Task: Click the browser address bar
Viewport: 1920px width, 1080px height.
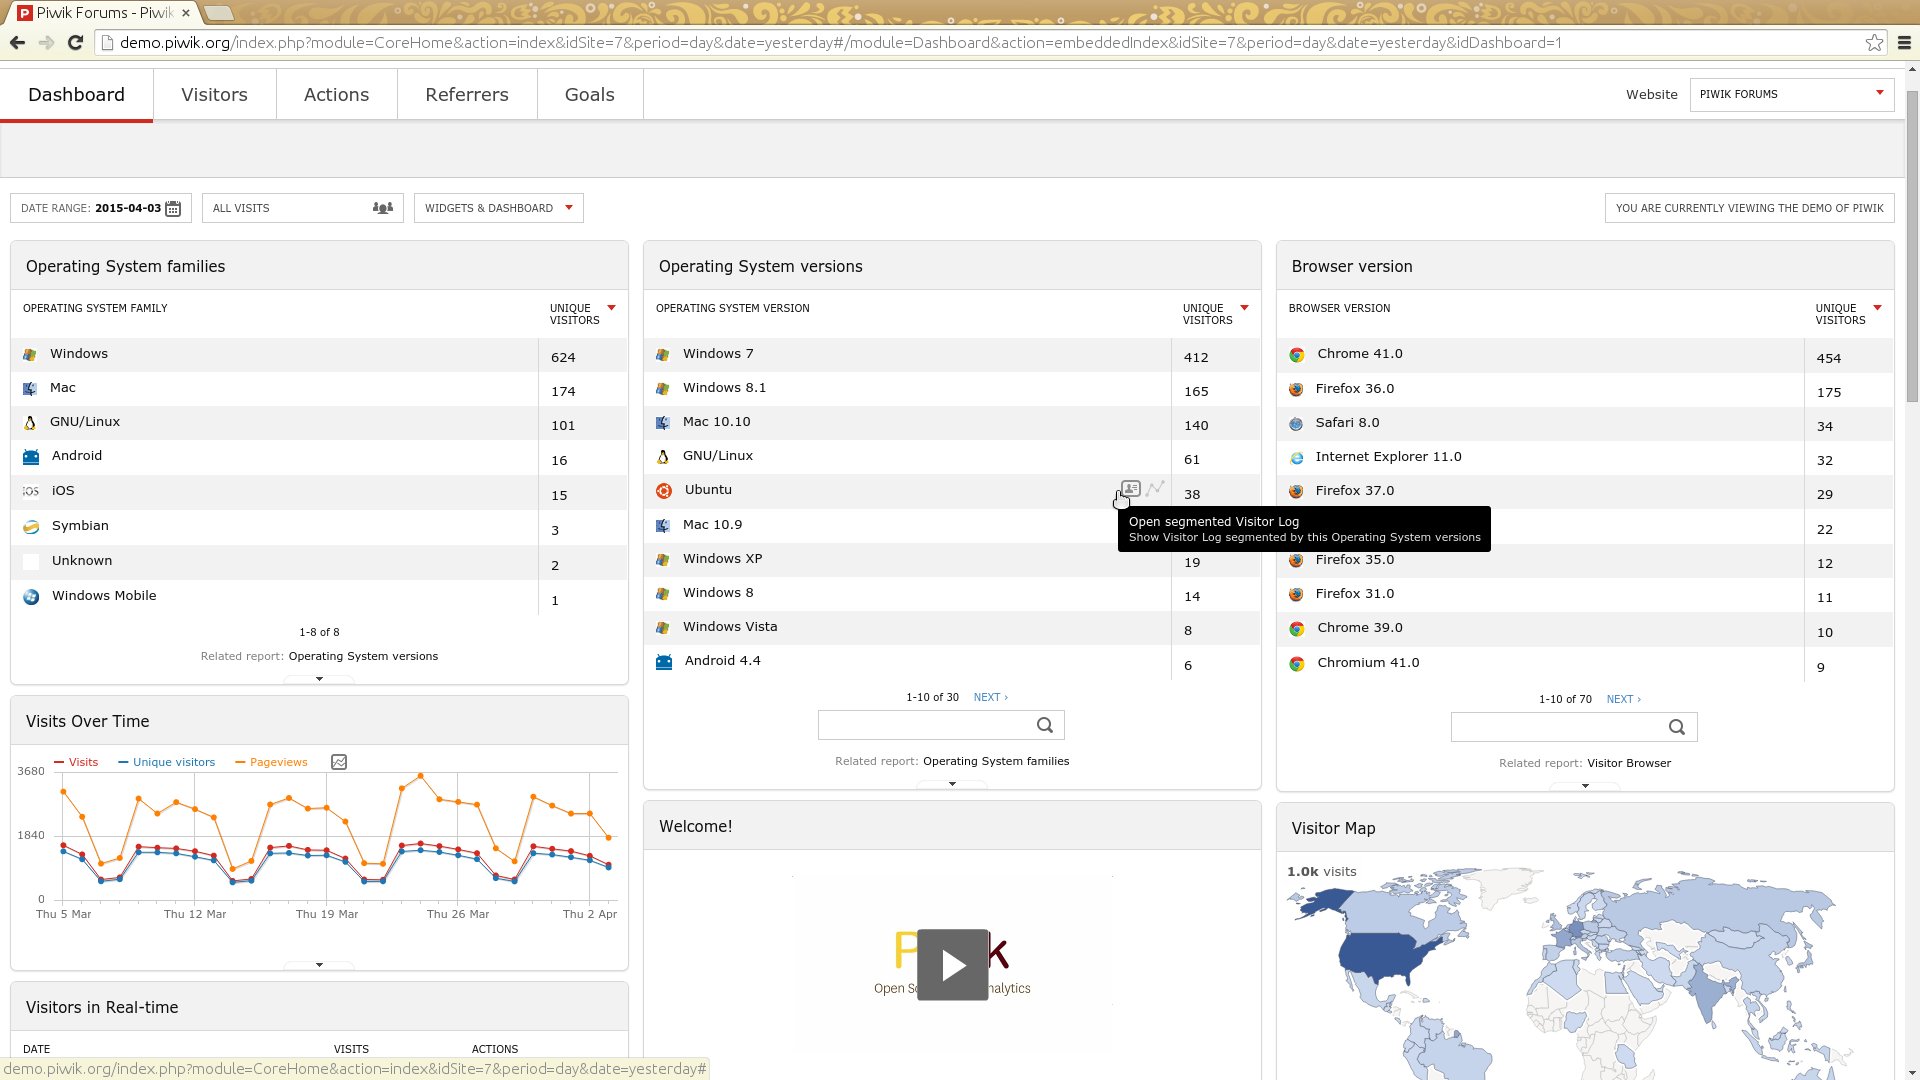Action: (x=980, y=42)
